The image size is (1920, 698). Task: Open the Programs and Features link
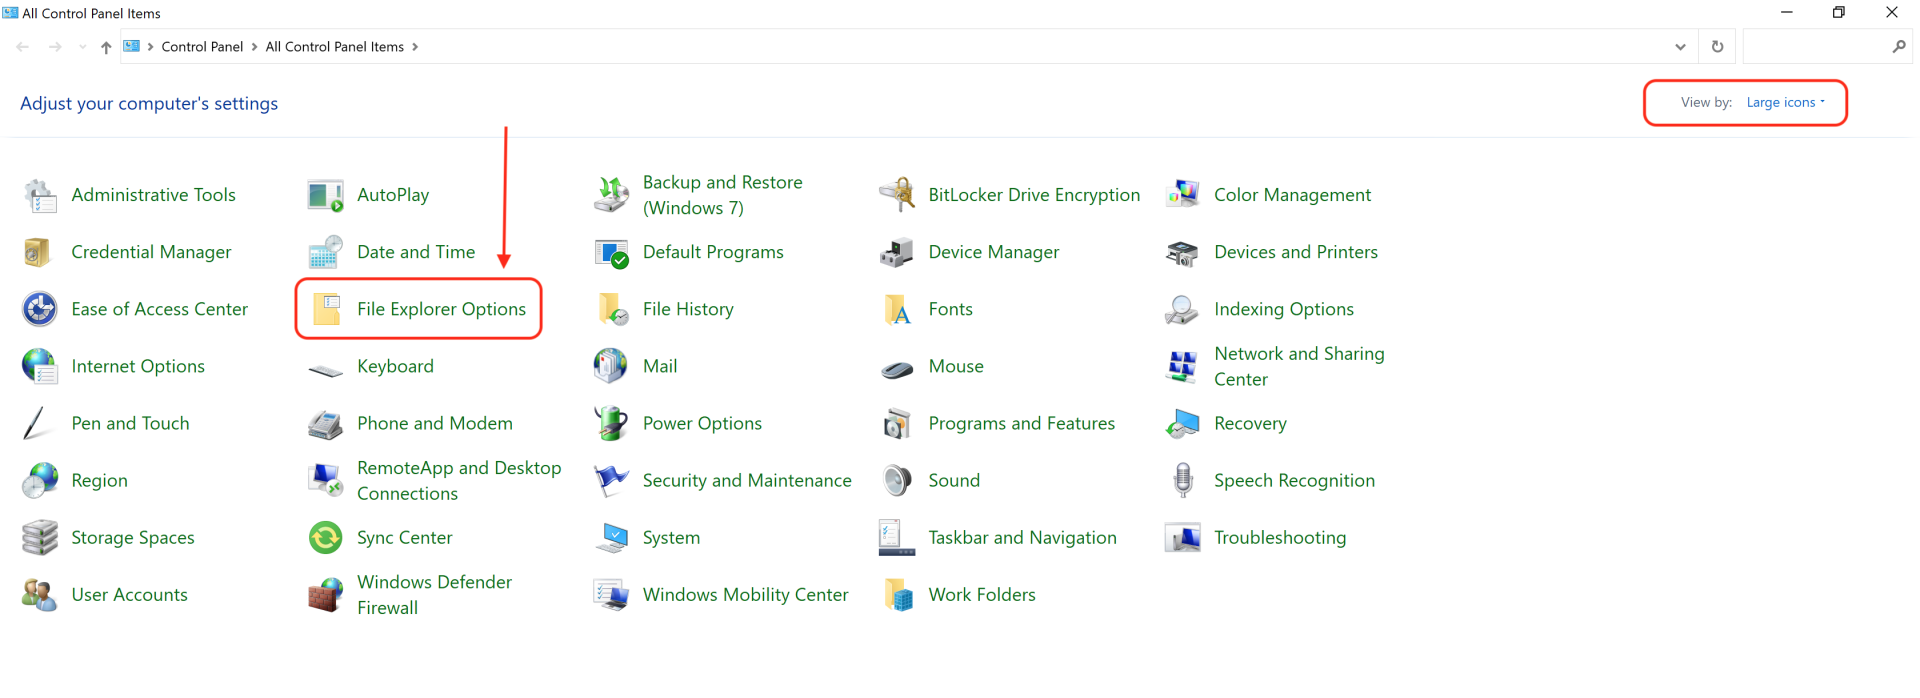click(1021, 424)
